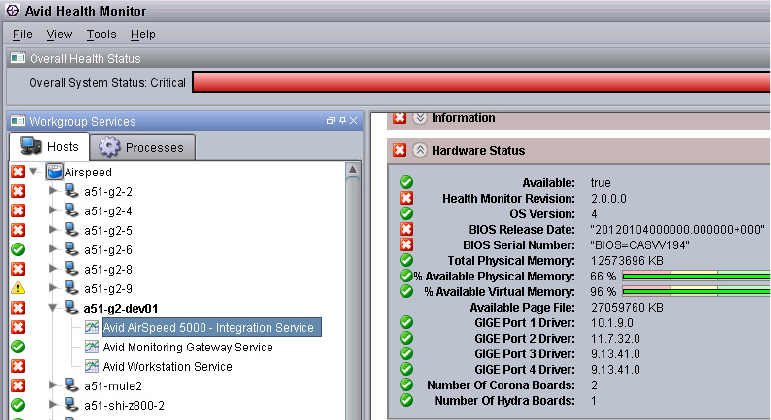Select Avid Workstation Service

click(x=167, y=366)
